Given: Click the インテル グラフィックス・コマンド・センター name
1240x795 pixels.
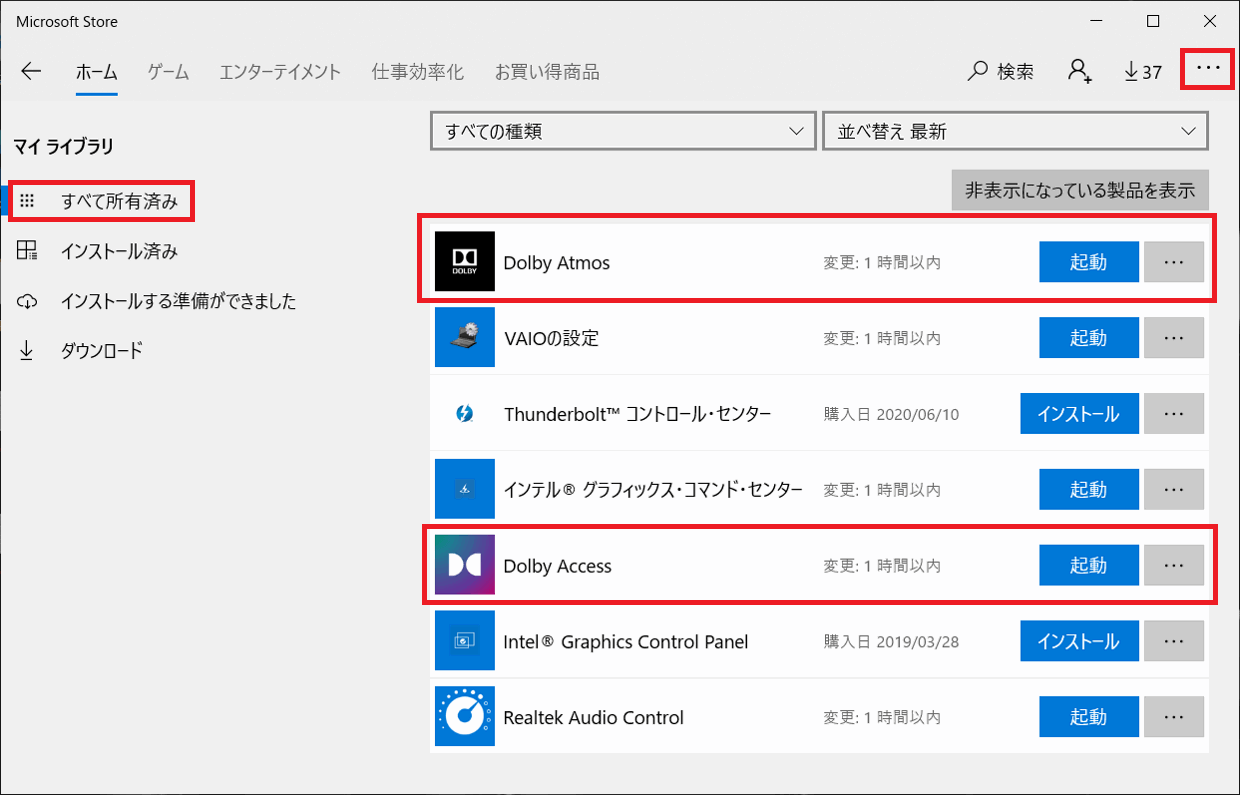Looking at the screenshot, I should (654, 490).
